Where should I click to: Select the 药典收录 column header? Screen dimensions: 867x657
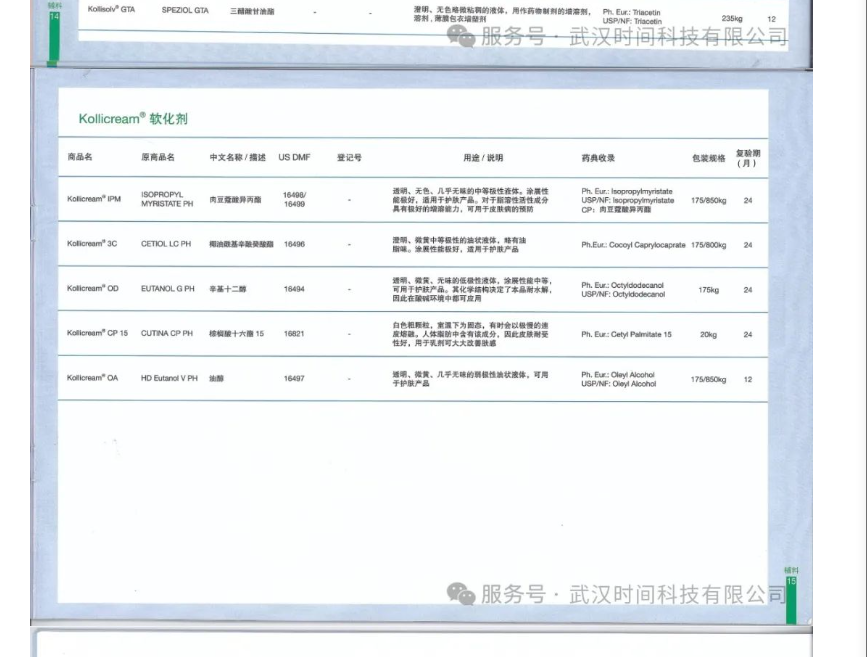(598, 158)
